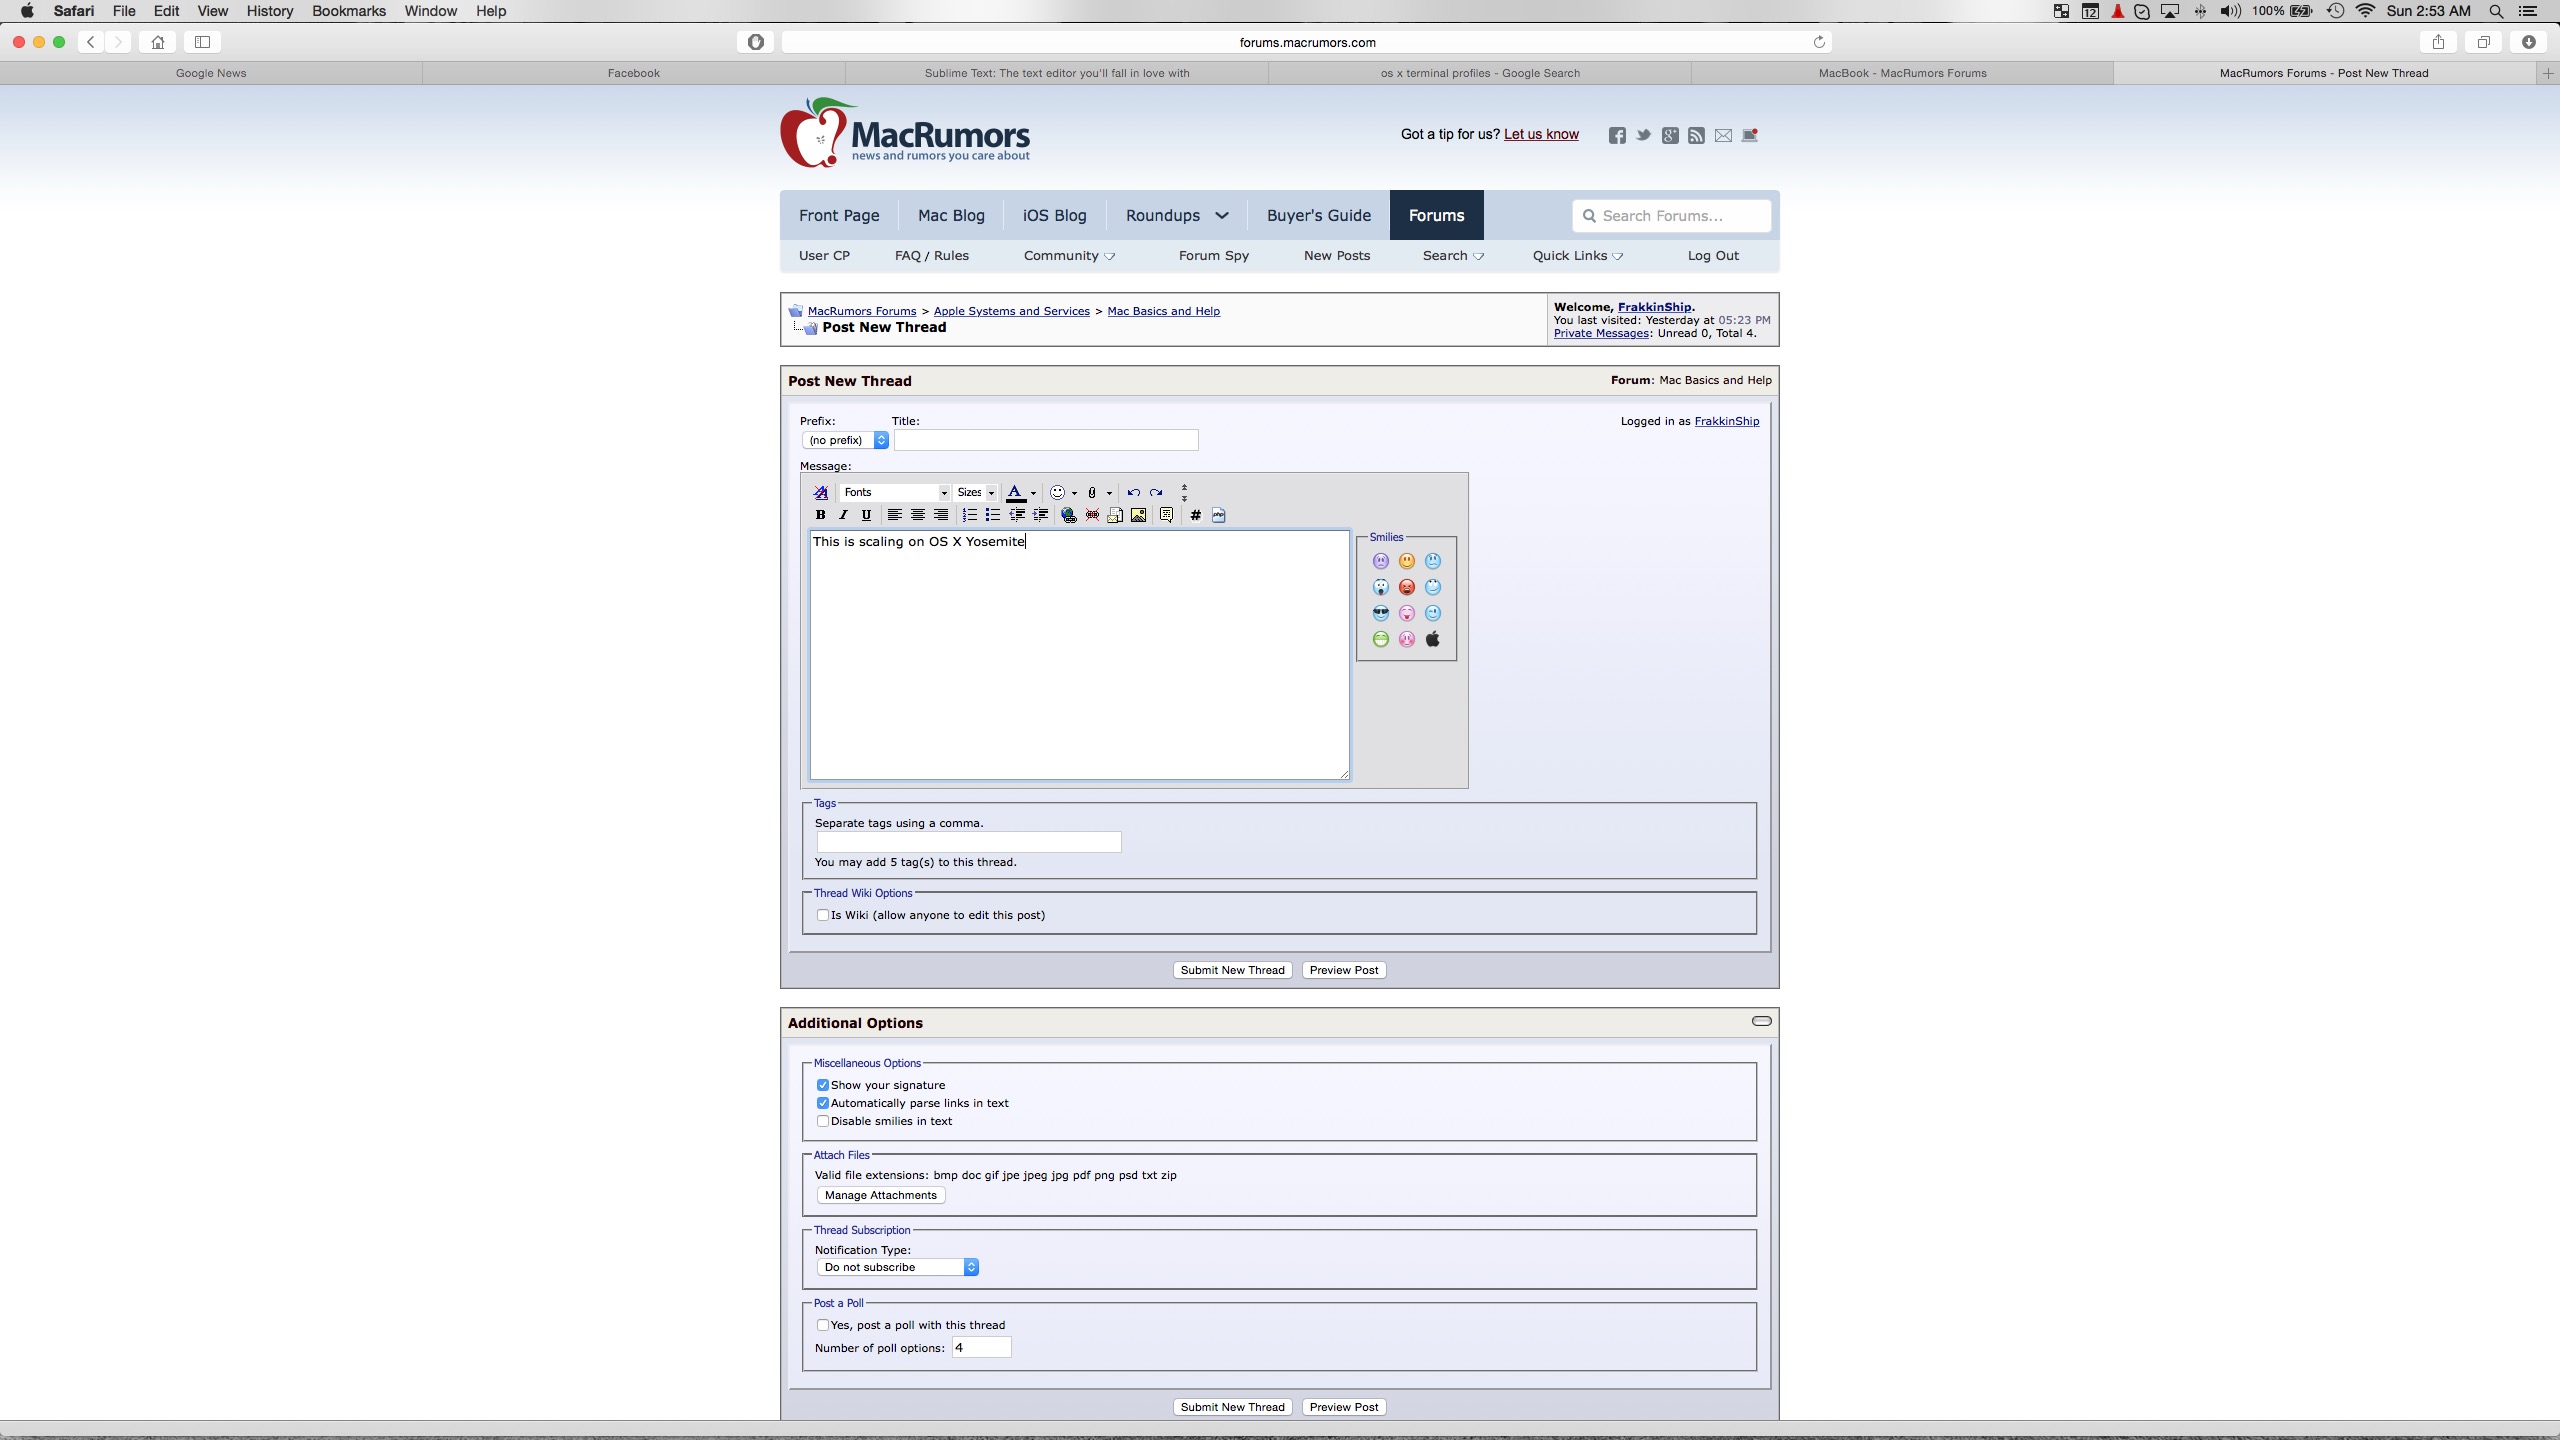Toggle underline formatting in message editor
Screen dimensions: 2560x1440
coord(866,515)
